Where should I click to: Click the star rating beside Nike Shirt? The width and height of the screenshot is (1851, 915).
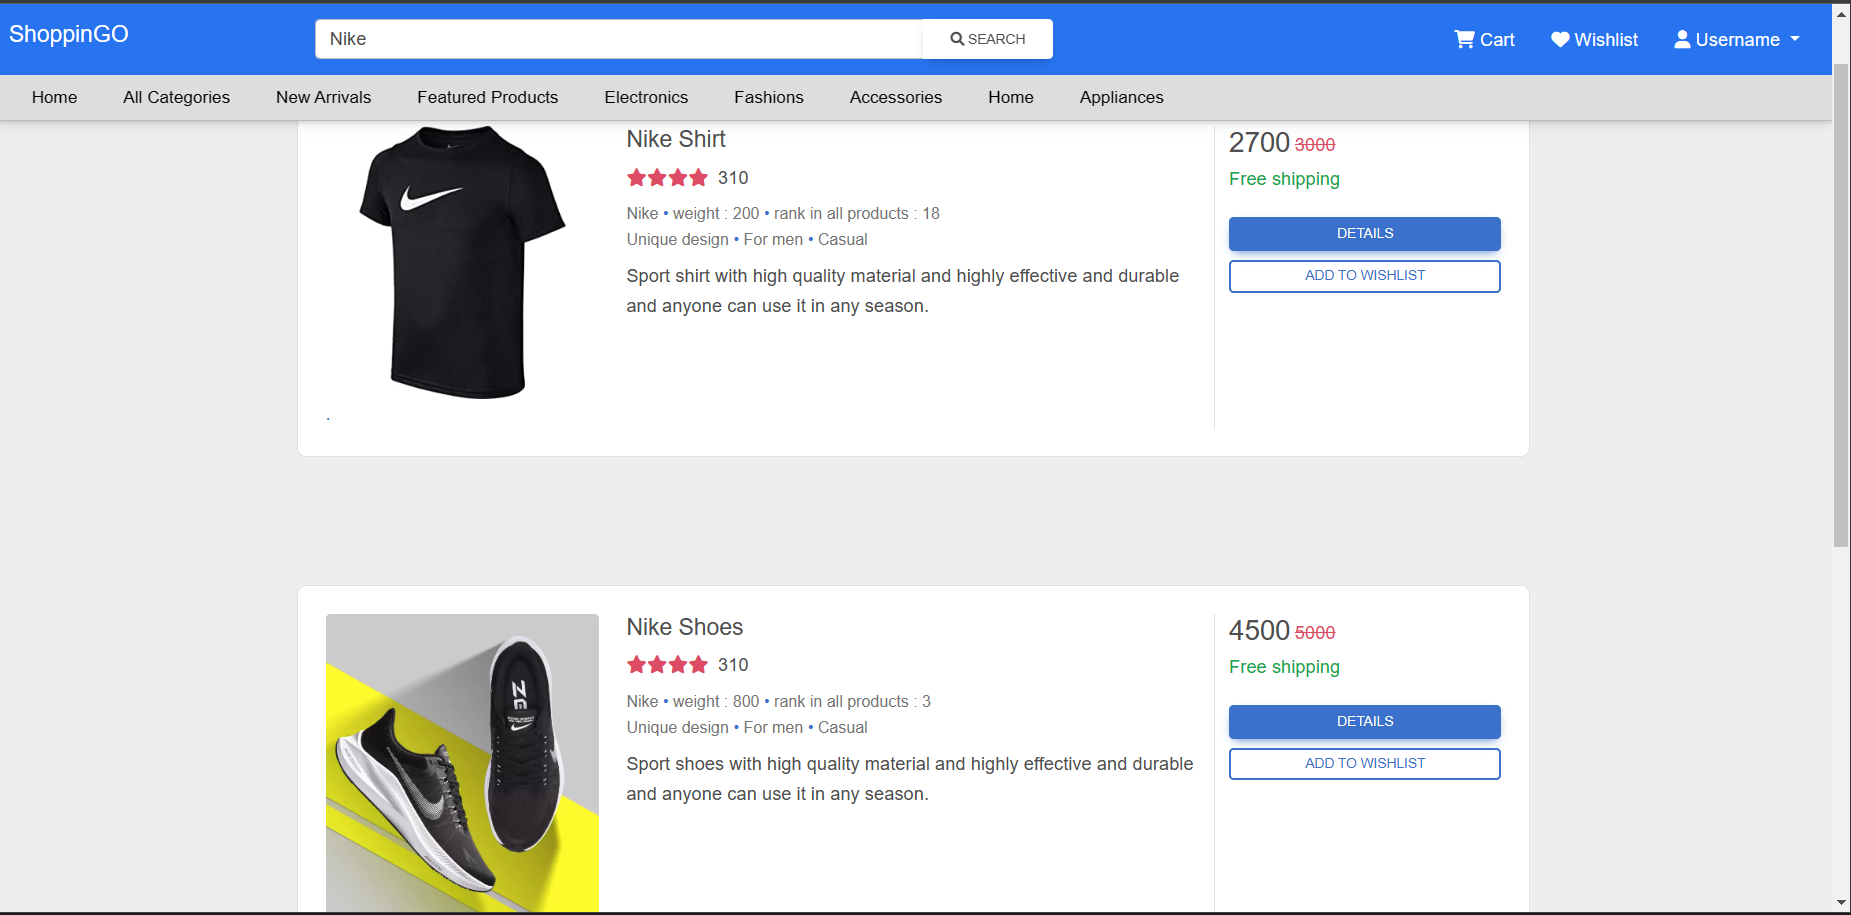tap(667, 177)
